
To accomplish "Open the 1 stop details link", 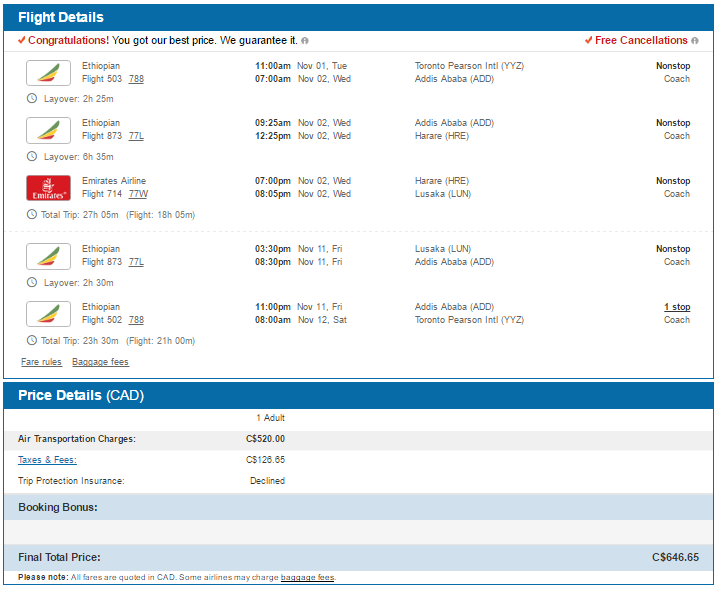I will tap(677, 307).
